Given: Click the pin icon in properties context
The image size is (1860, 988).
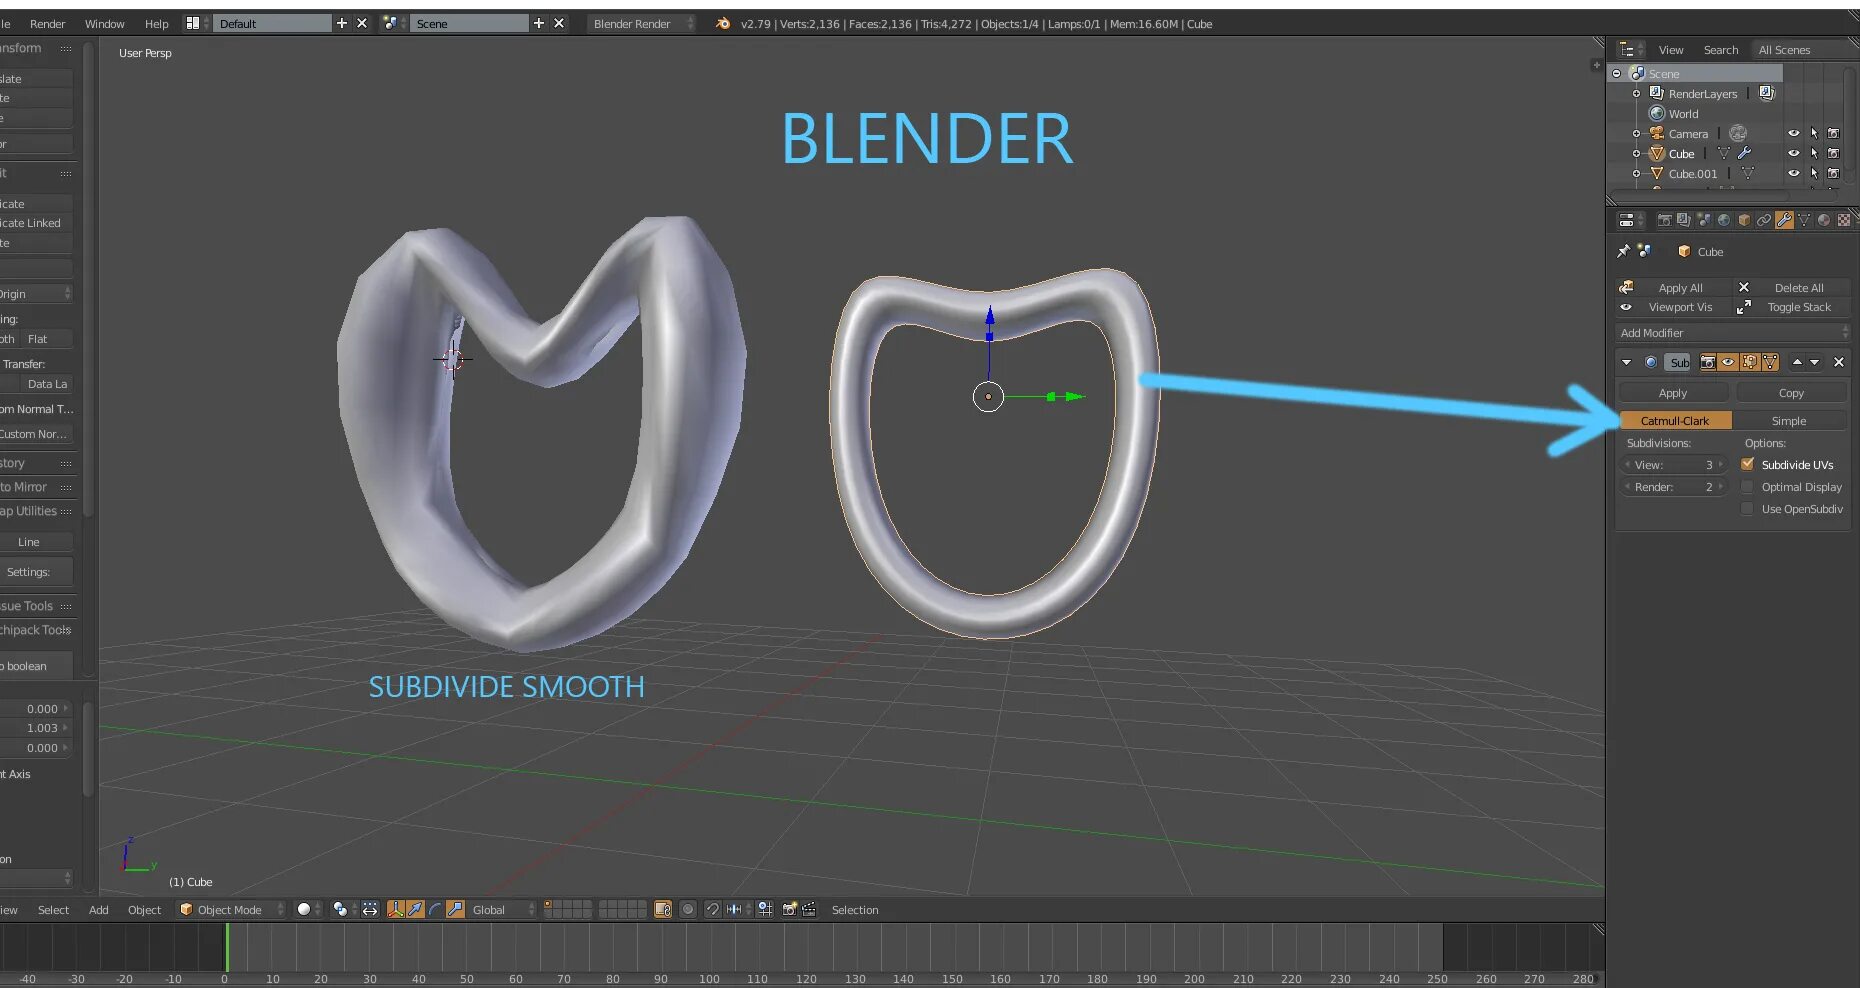Looking at the screenshot, I should point(1623,251).
